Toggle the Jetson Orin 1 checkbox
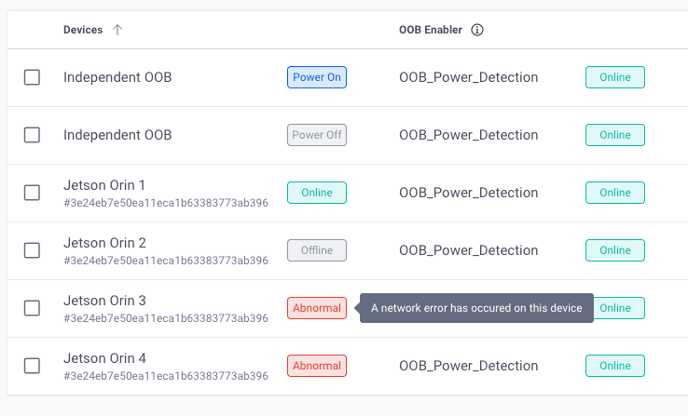 coord(32,192)
